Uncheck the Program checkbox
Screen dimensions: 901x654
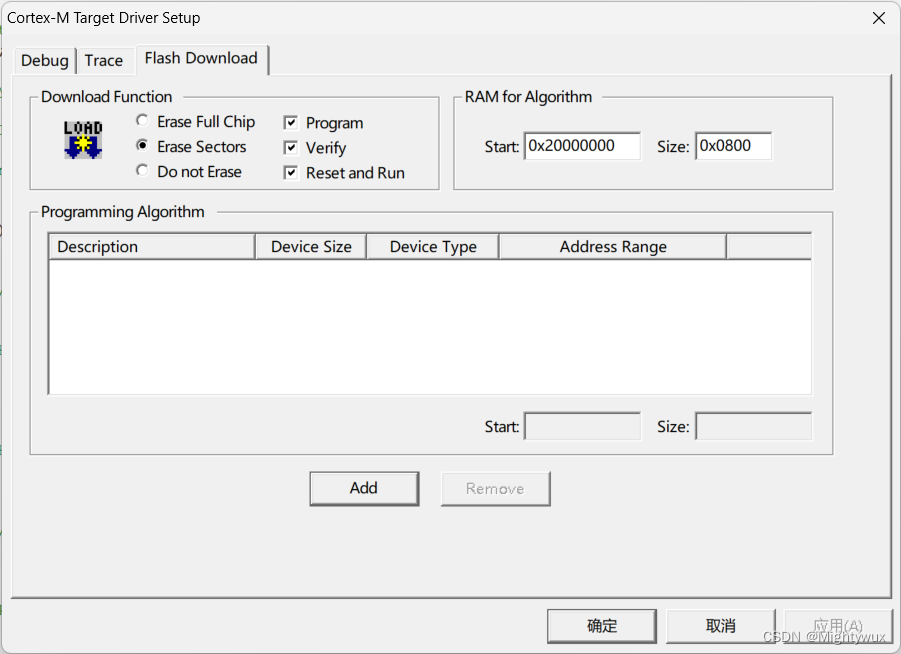tap(290, 122)
